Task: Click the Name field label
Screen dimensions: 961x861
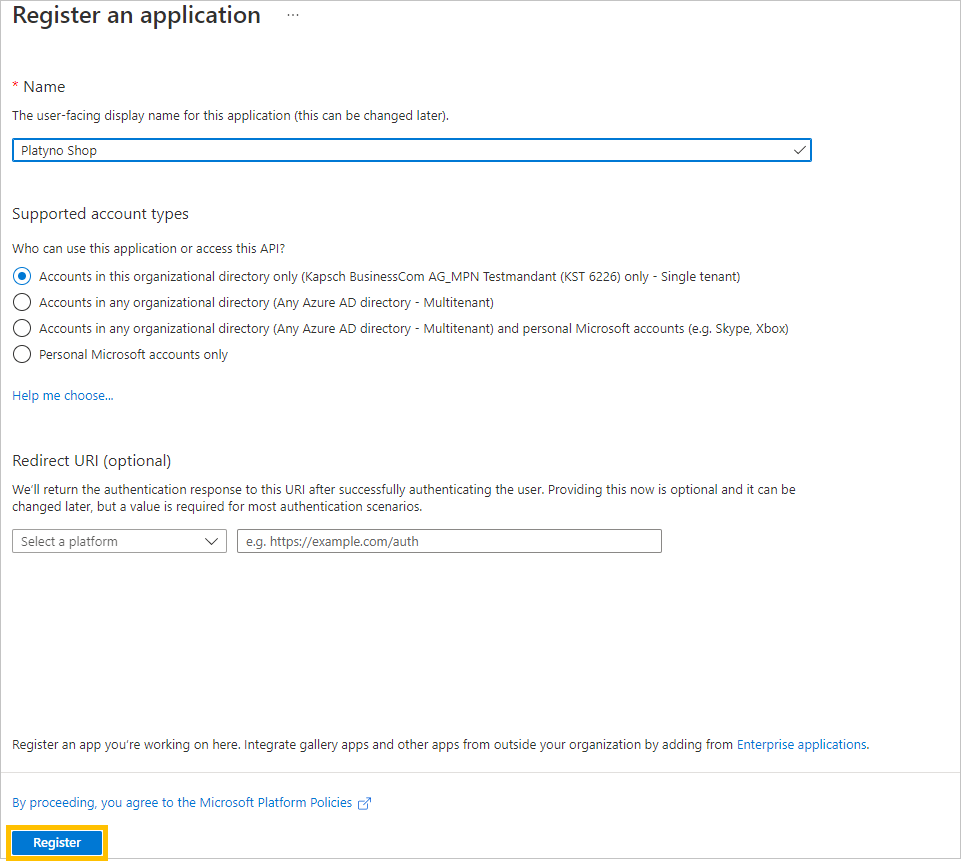Action: (x=44, y=87)
